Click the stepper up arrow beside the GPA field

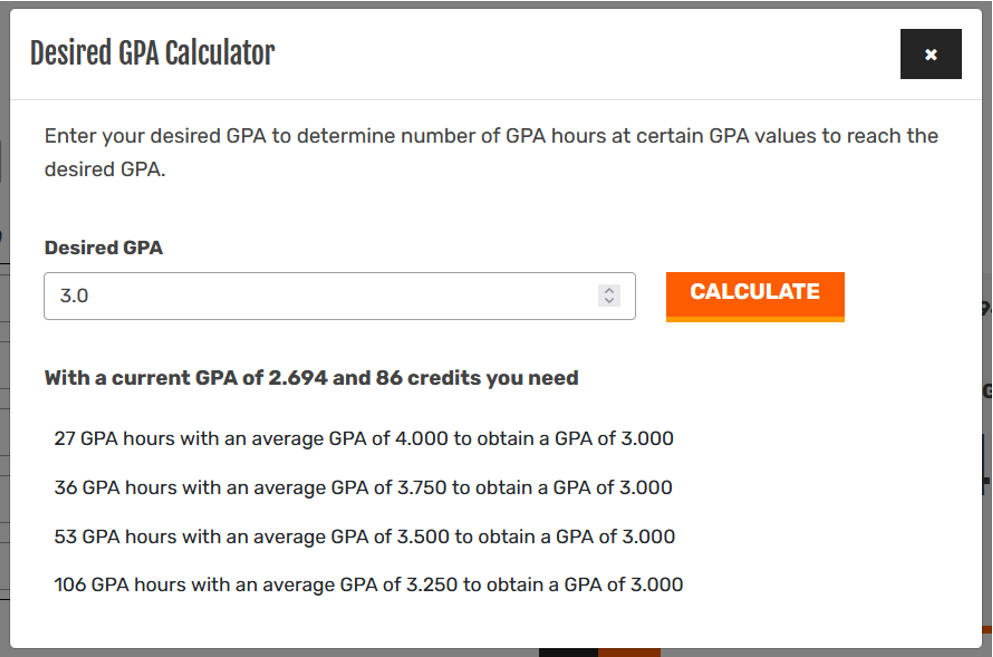pos(610,290)
